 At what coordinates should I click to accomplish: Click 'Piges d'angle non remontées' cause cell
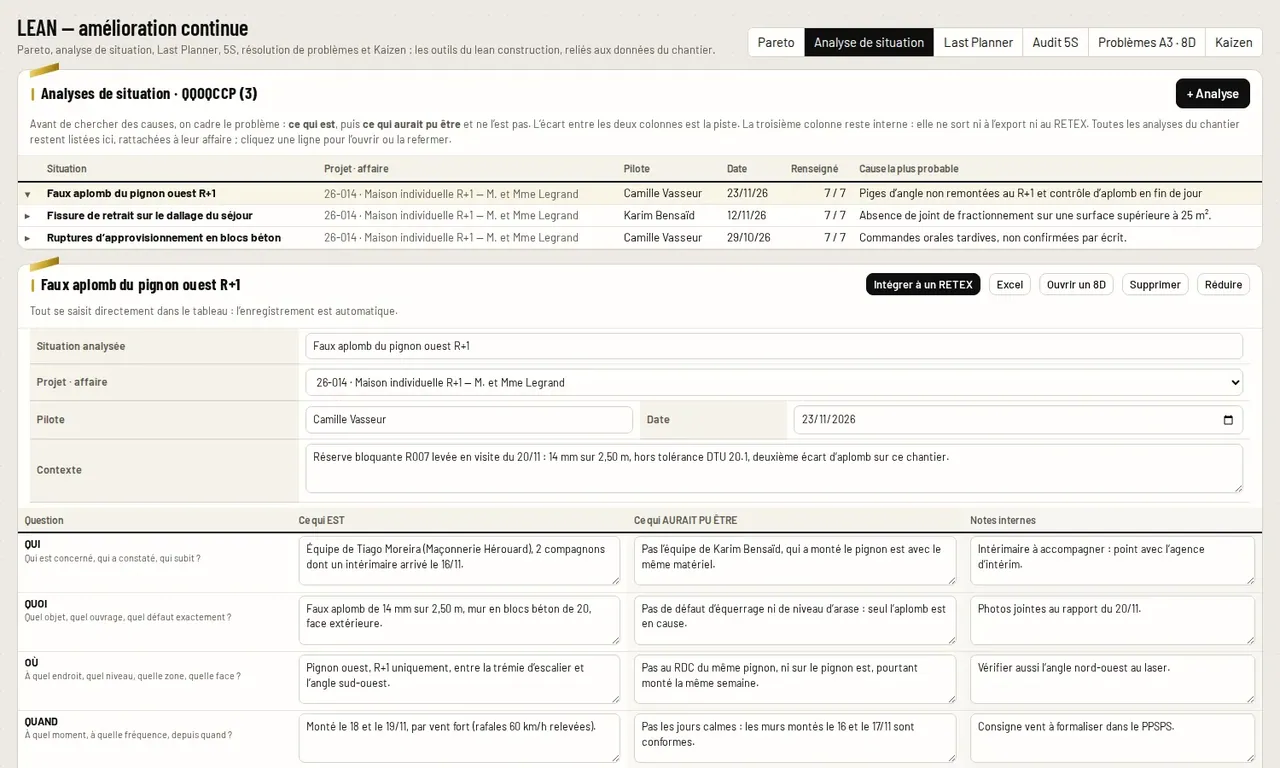tap(1030, 193)
